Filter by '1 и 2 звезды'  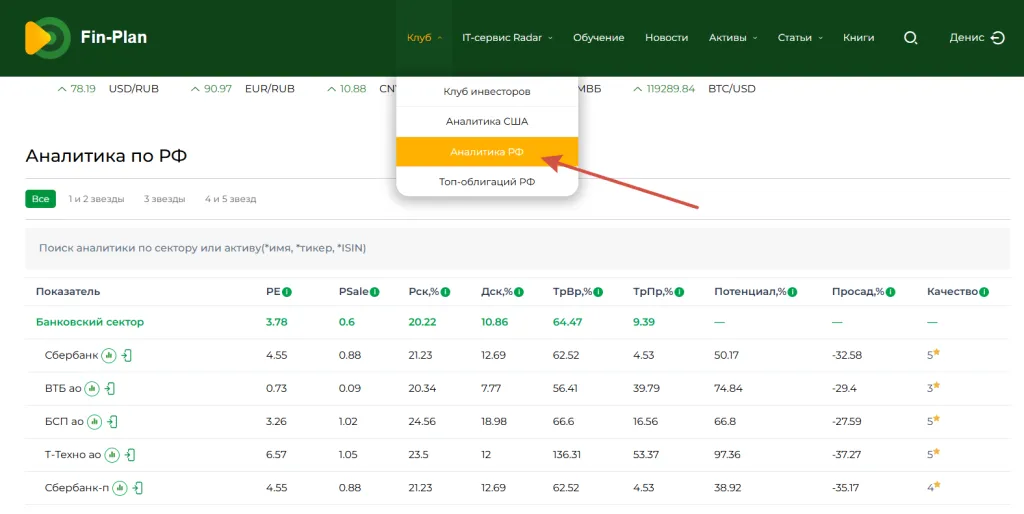(x=96, y=199)
